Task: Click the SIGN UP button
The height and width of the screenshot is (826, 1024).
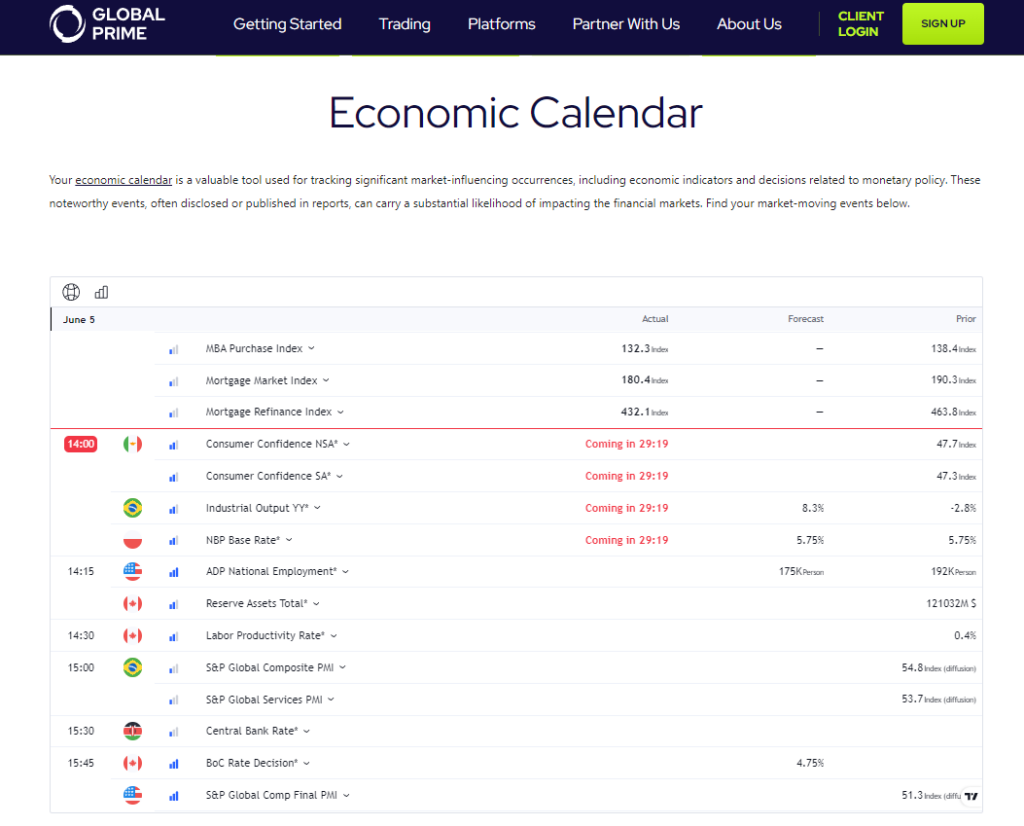Action: click(941, 23)
